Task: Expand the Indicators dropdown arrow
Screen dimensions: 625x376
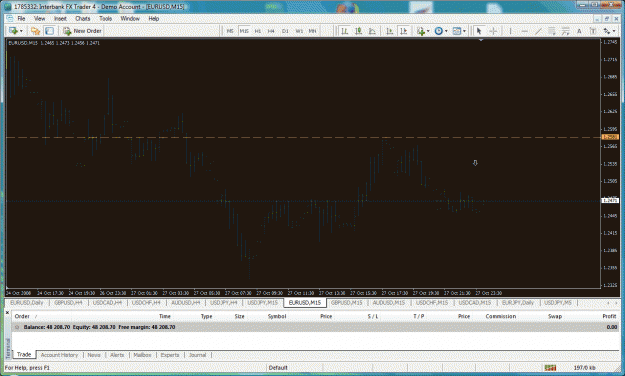Action: 428,31
